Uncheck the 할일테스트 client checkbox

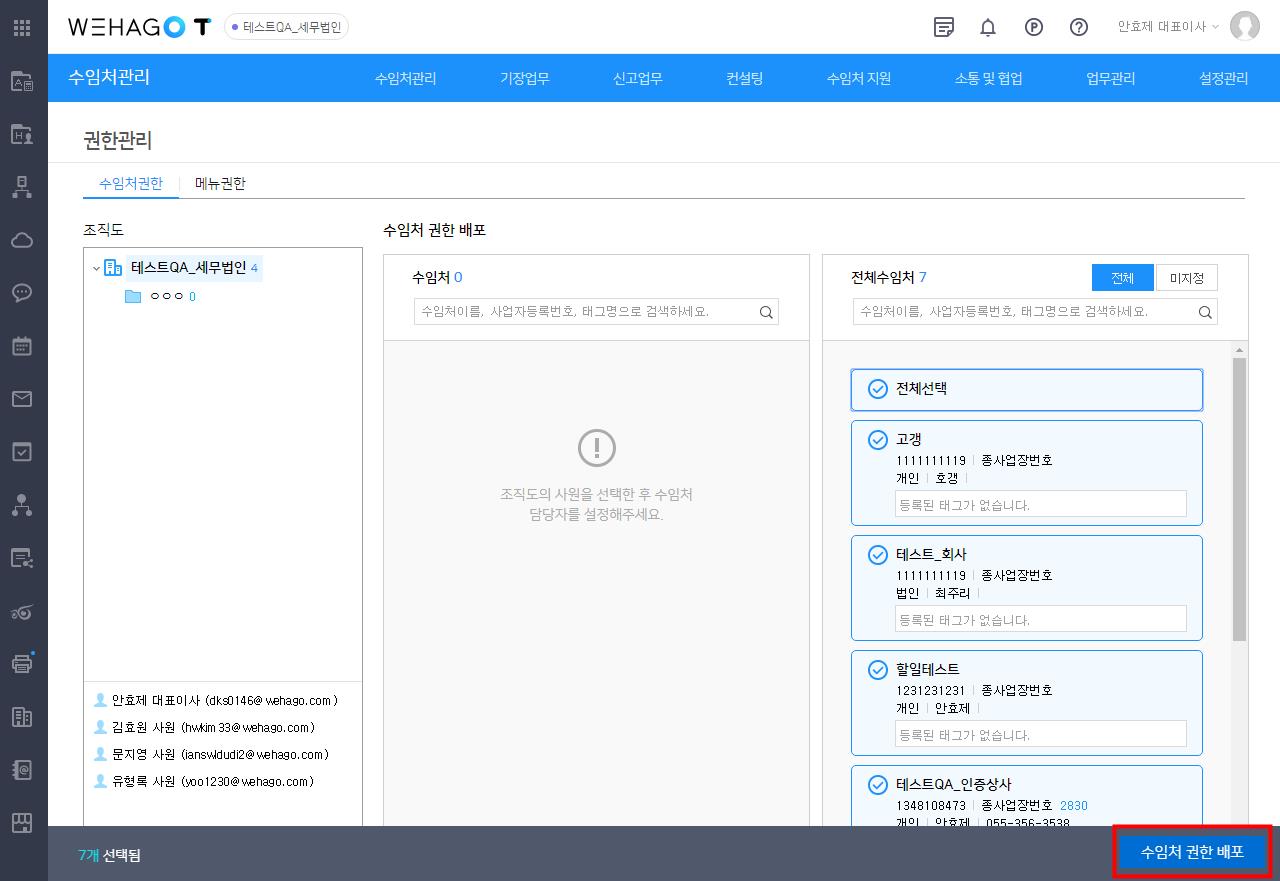[878, 670]
